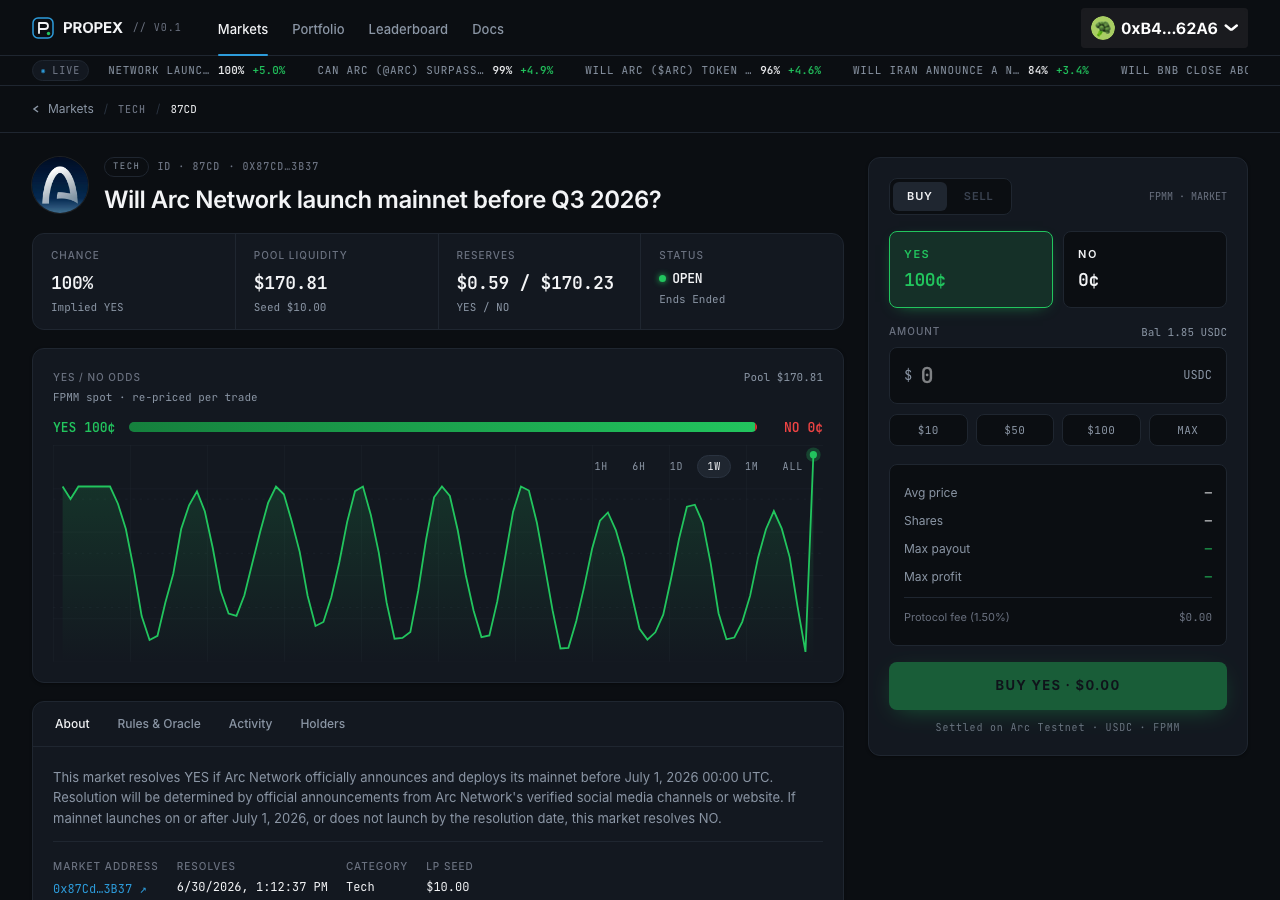Viewport: 1280px width, 900px height.
Task: Click the Reserves $0.59 / $170.23 value
Action: [x=535, y=283]
